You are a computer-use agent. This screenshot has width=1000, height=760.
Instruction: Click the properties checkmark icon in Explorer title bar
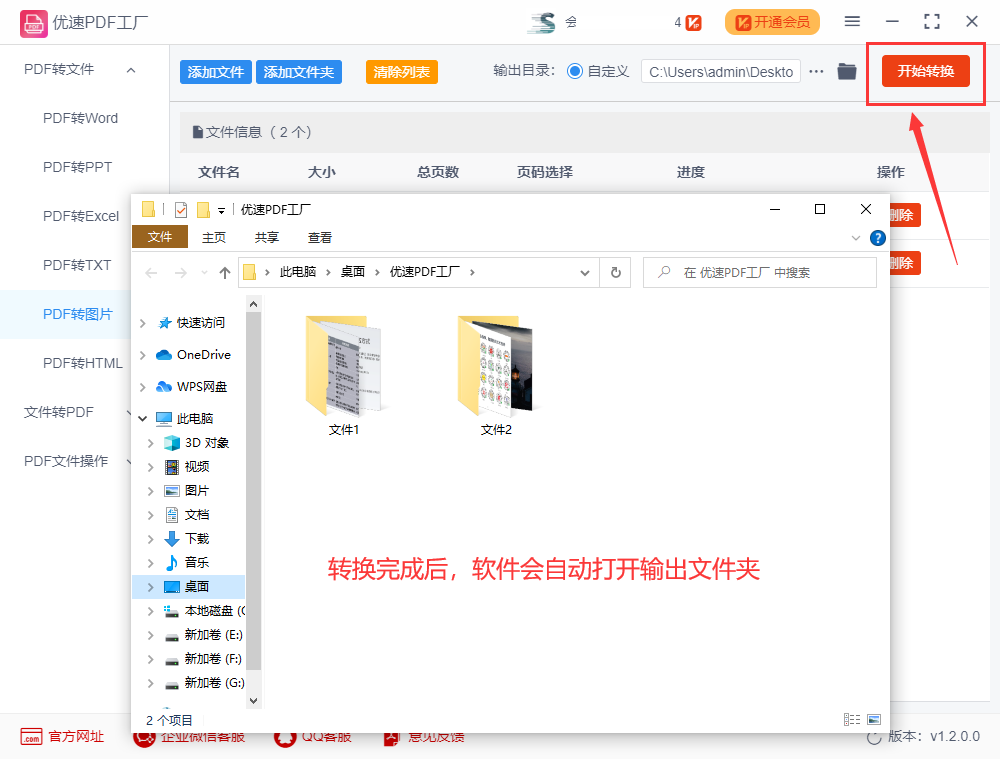[x=181, y=210]
